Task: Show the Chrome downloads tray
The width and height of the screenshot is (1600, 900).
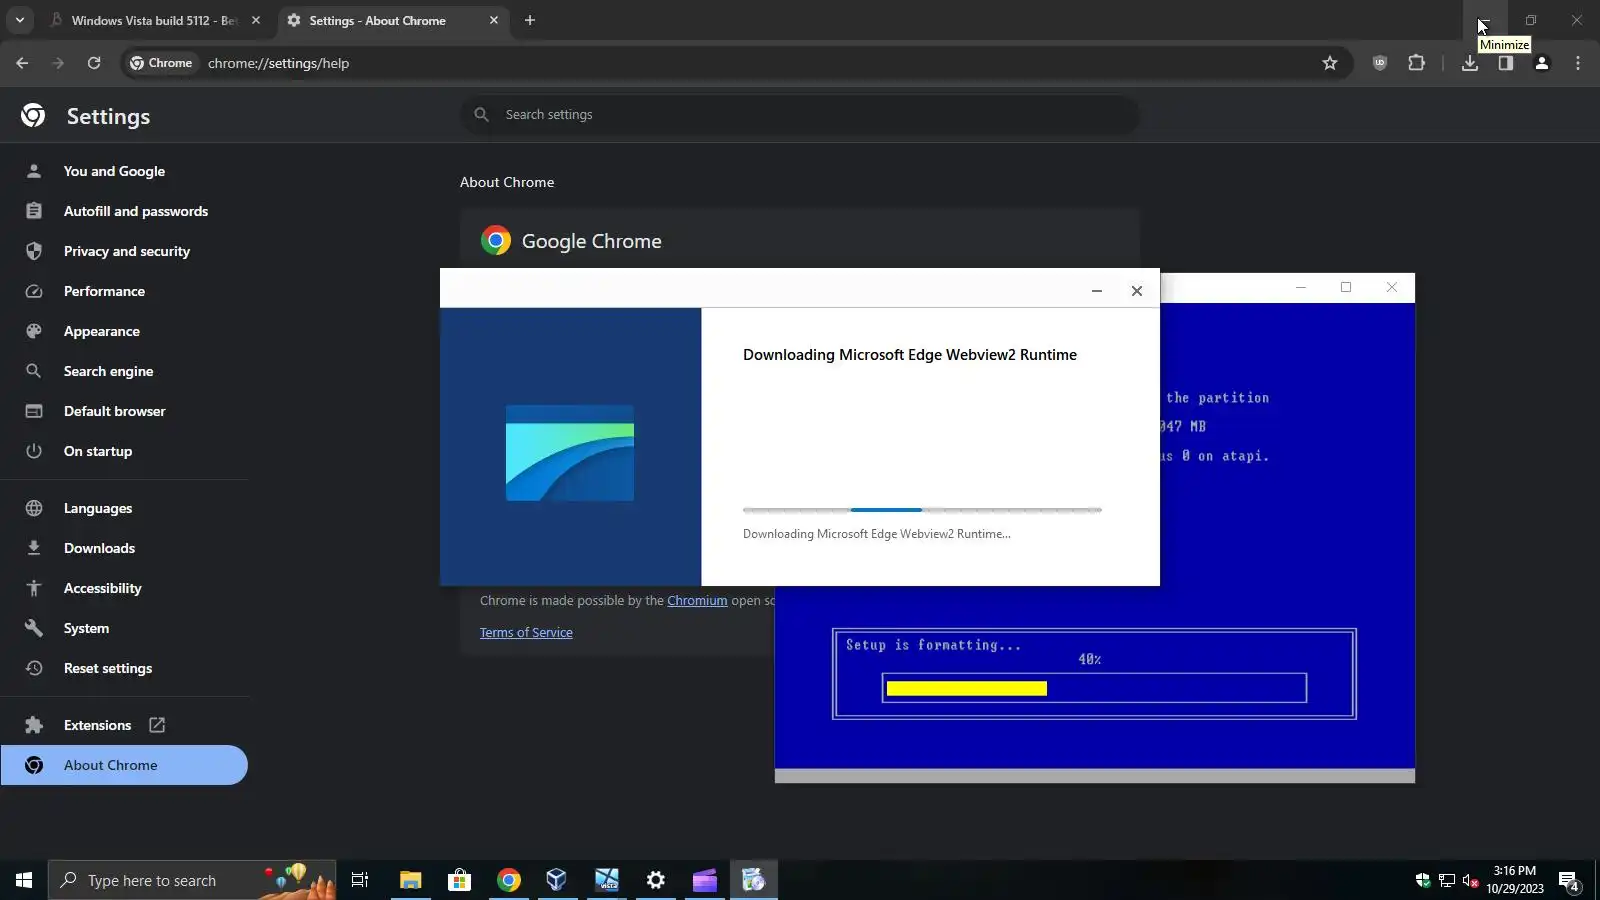Action: [1470, 63]
